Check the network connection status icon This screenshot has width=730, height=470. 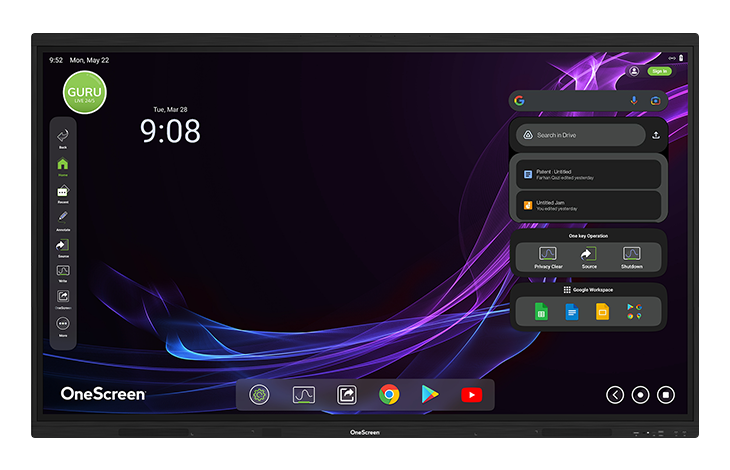tap(672, 58)
